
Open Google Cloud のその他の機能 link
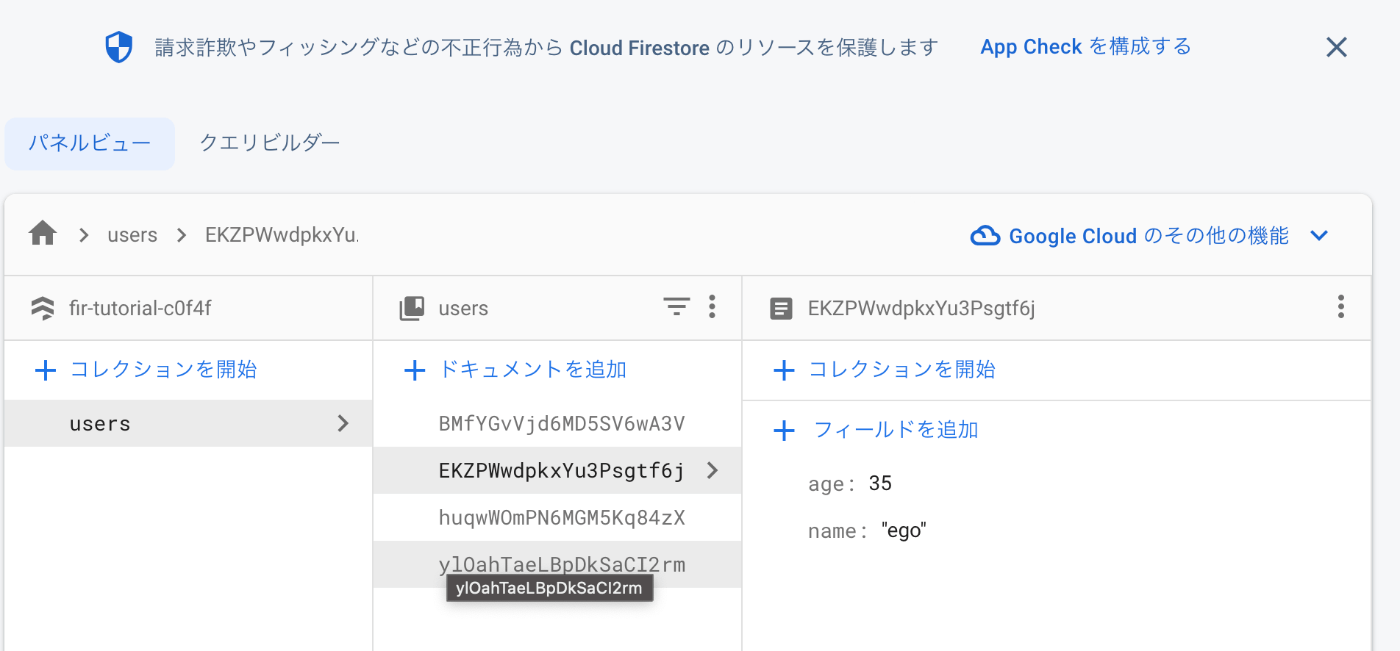(1148, 236)
